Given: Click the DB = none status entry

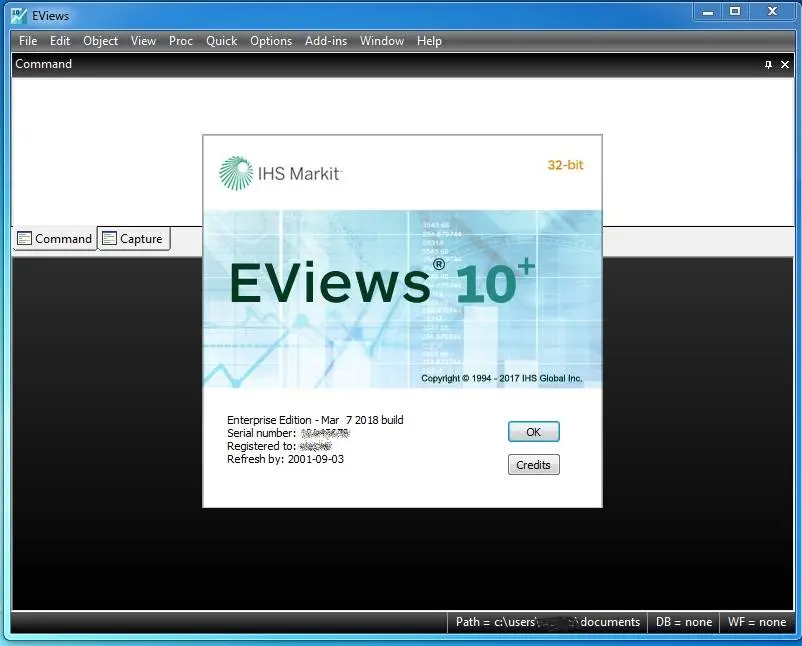Looking at the screenshot, I should pyautogui.click(x=684, y=622).
